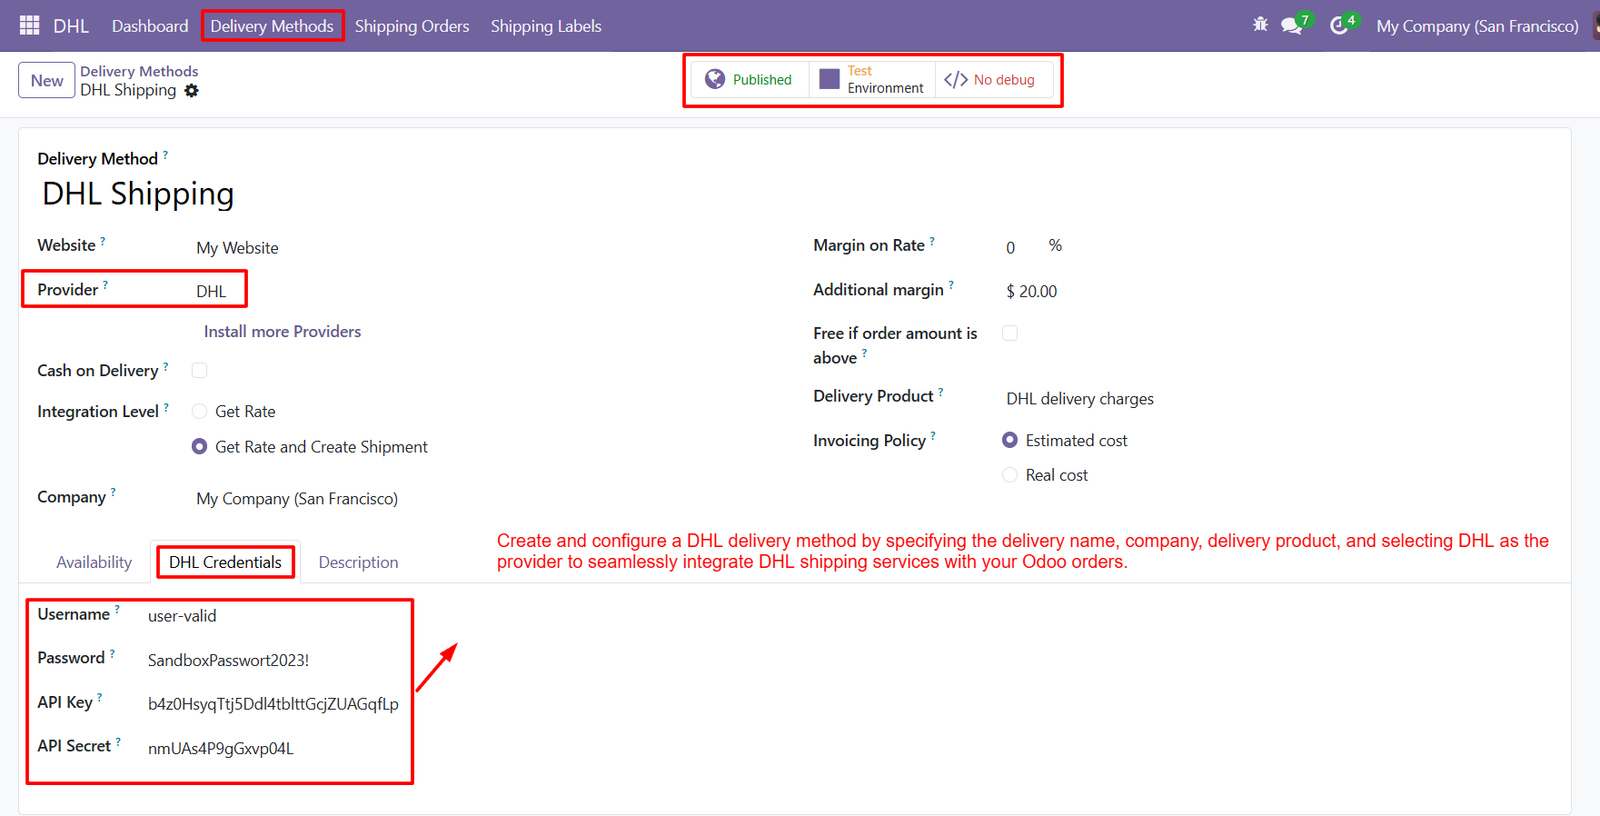Open the Delivery Methods menu
This screenshot has width=1600, height=816.
[272, 26]
